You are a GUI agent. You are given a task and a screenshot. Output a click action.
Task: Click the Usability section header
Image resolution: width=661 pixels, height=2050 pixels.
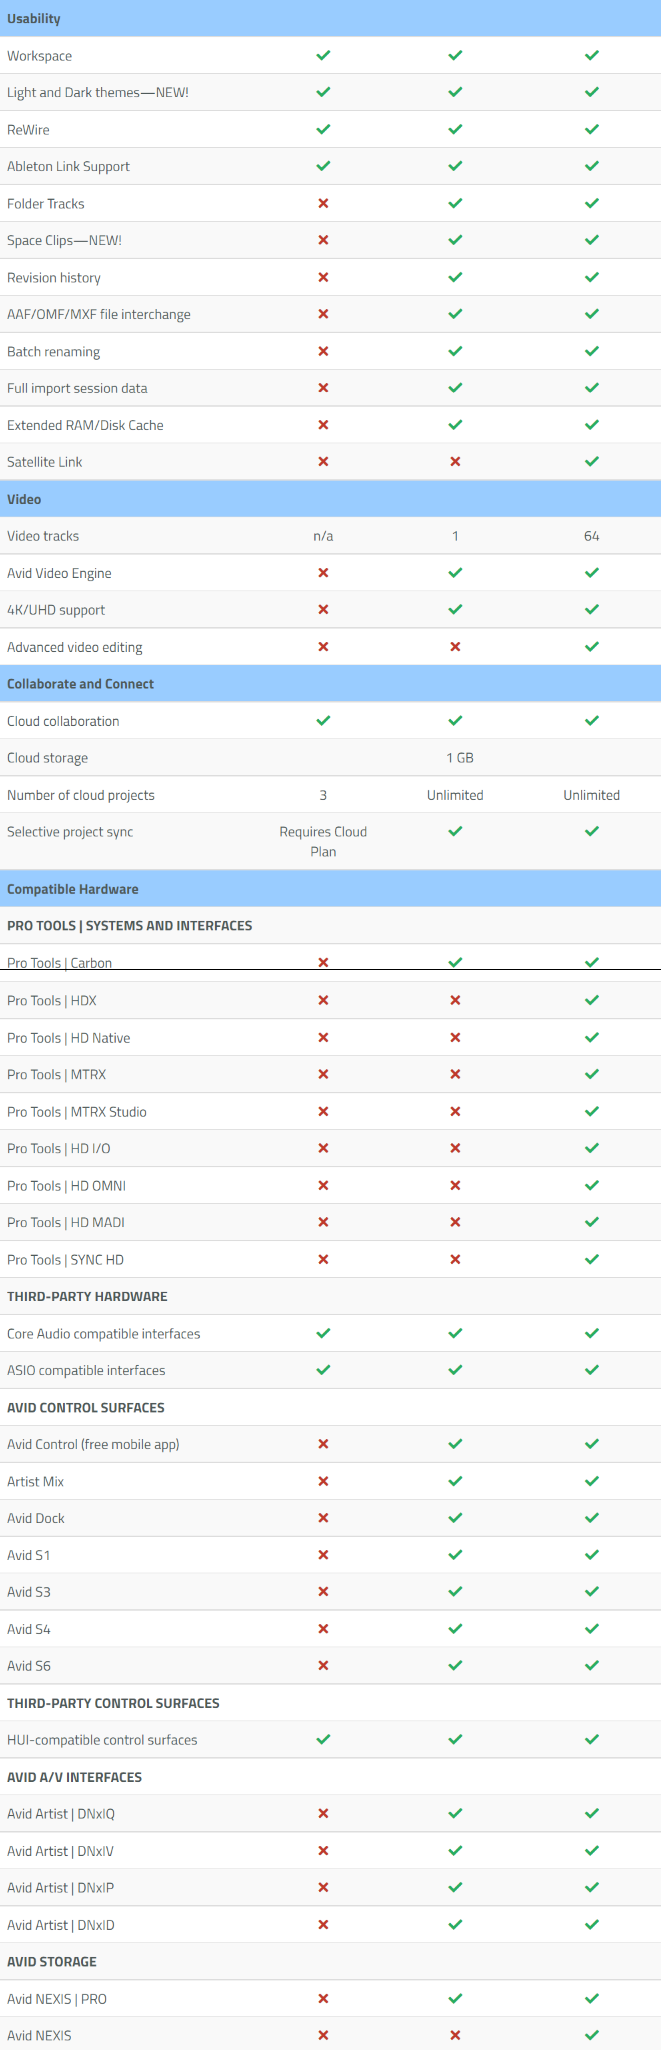[34, 19]
